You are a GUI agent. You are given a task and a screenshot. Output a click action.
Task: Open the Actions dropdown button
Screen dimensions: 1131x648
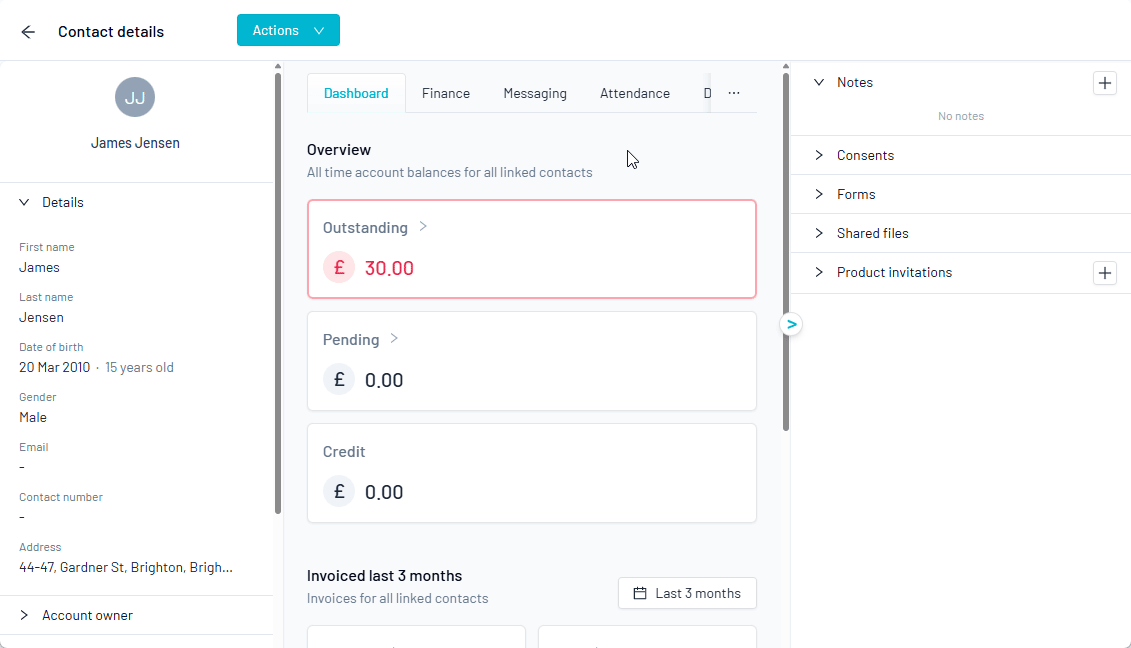tap(288, 30)
